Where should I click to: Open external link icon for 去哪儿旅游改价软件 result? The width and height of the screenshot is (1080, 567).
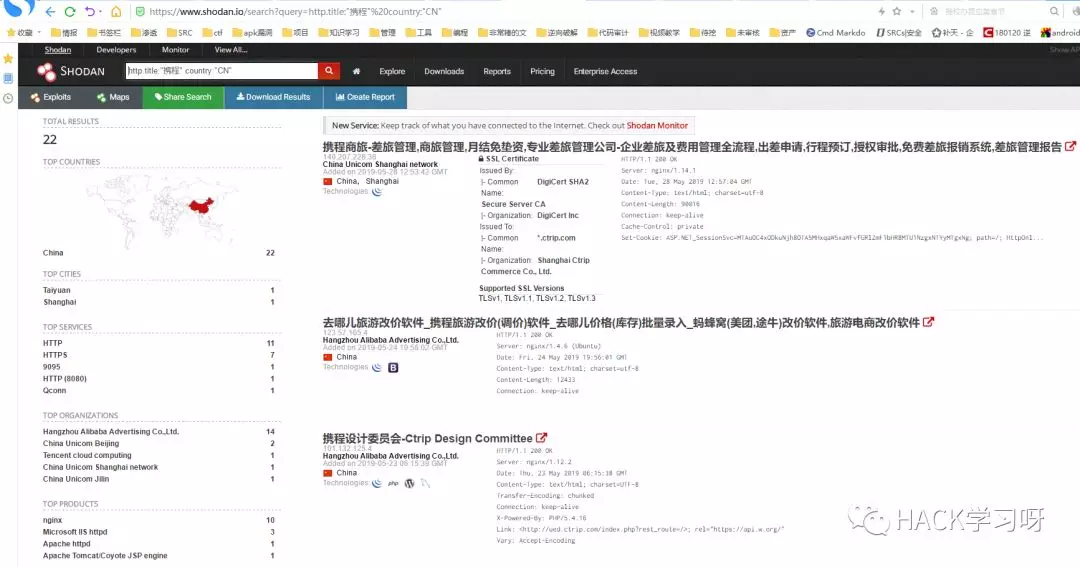coord(928,322)
